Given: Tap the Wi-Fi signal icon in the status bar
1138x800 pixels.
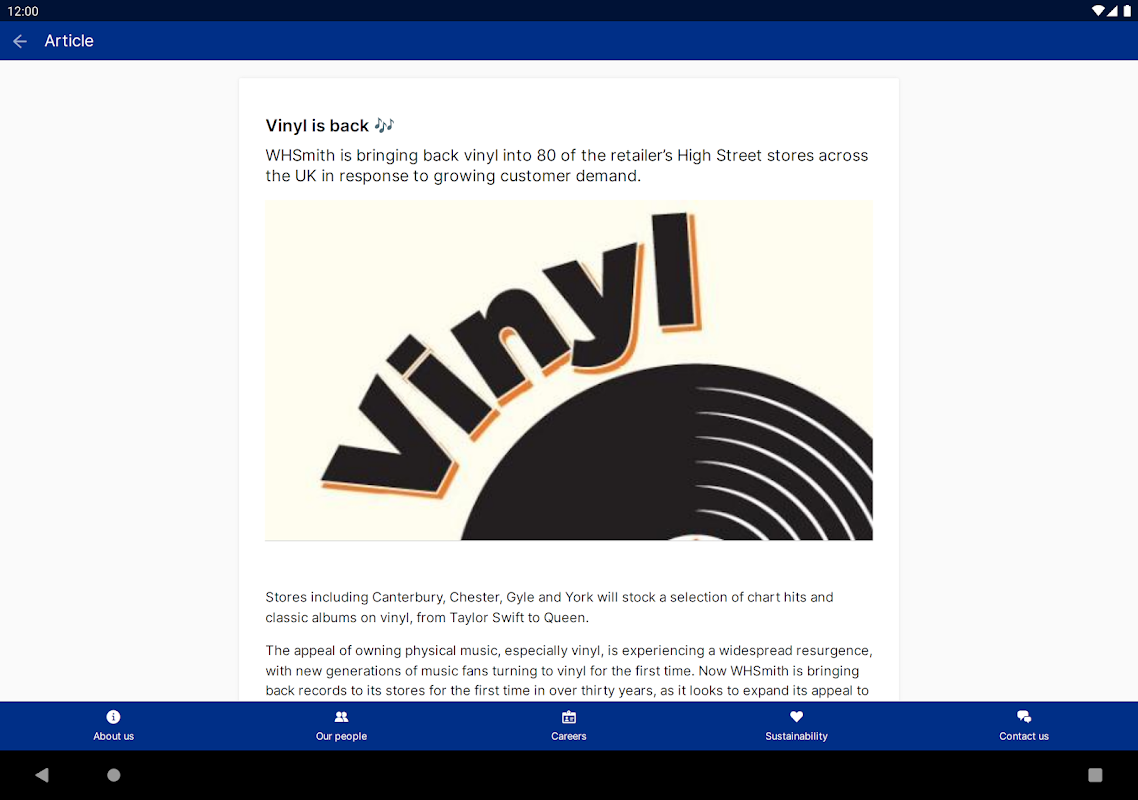Looking at the screenshot, I should [x=1097, y=11].
